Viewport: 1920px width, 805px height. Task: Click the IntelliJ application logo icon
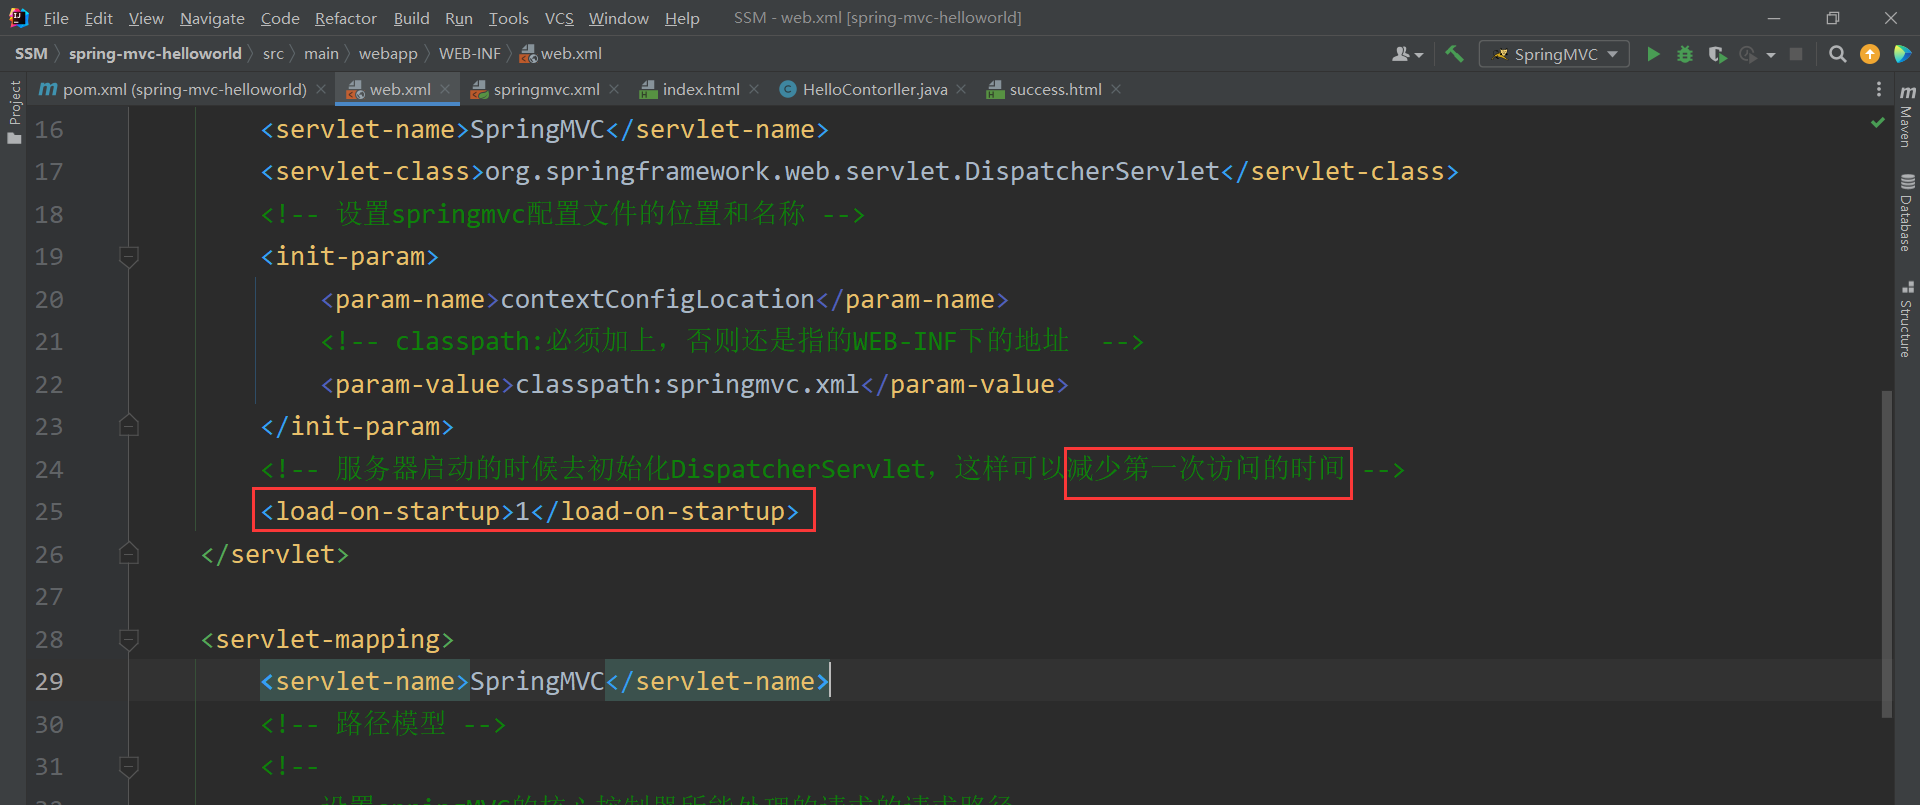pyautogui.click(x=18, y=17)
